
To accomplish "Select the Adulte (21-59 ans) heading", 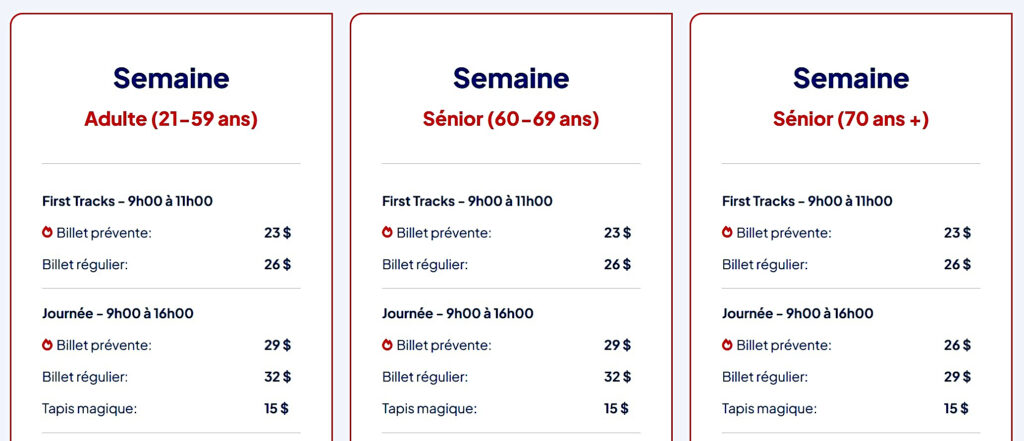I will tap(171, 119).
